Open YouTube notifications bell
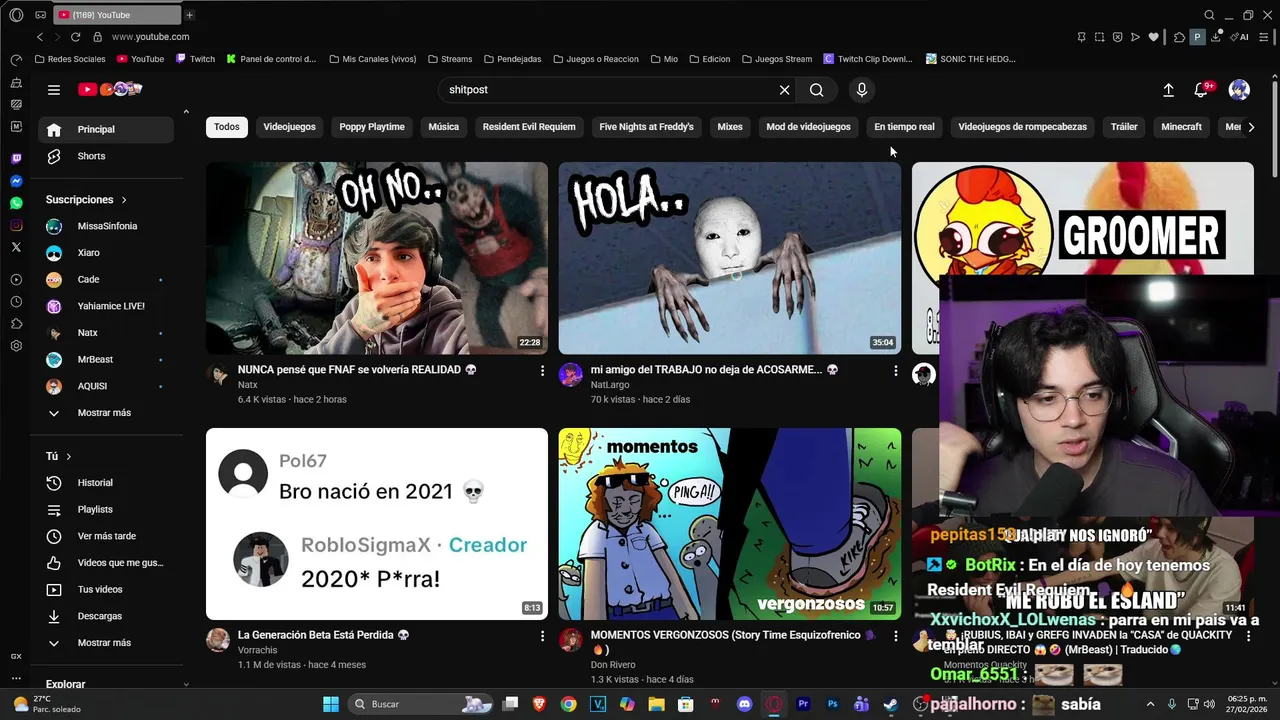Viewport: 1280px width, 720px height. click(1202, 90)
